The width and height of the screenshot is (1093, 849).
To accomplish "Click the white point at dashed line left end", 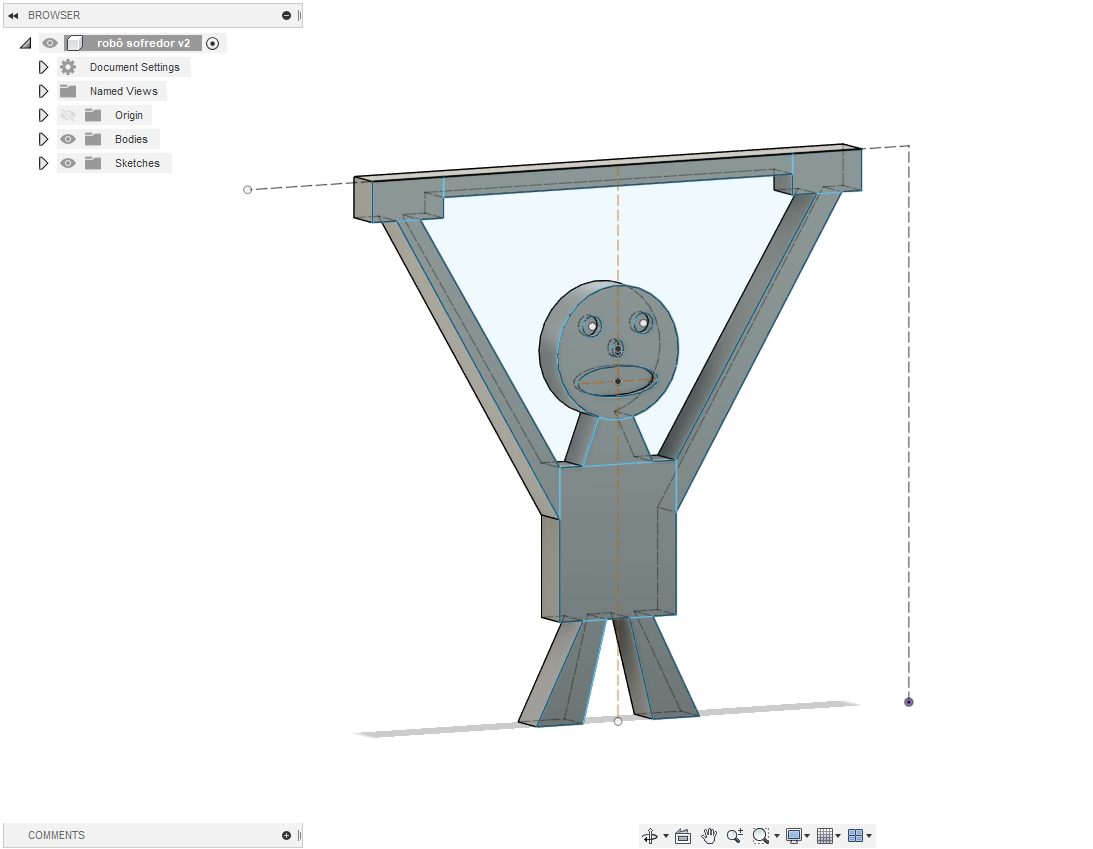I will pyautogui.click(x=247, y=190).
